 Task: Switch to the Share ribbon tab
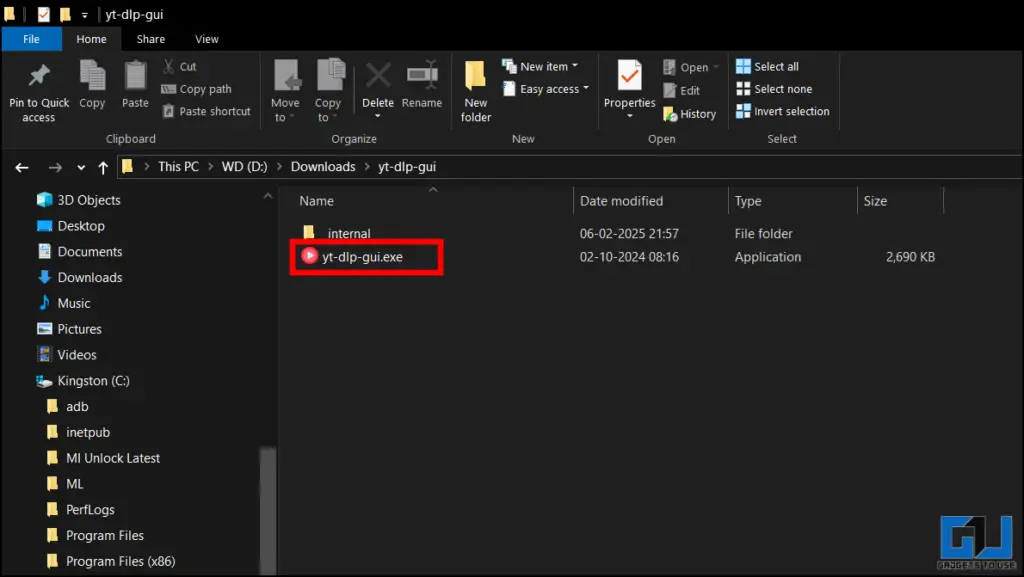click(150, 39)
